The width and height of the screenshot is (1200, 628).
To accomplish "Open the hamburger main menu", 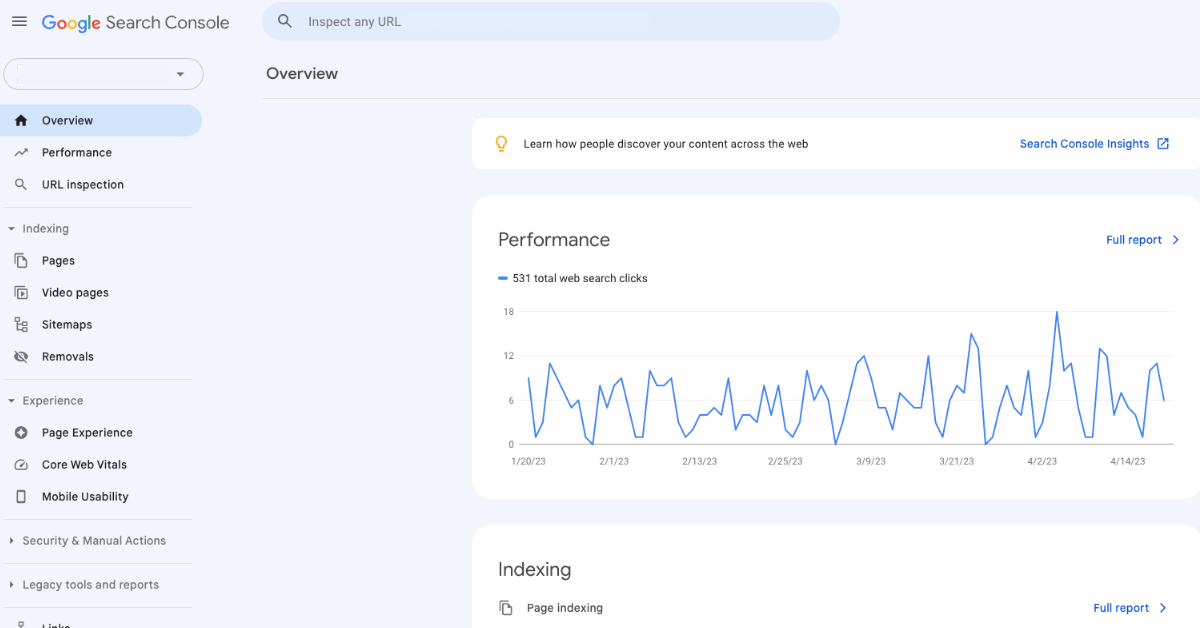I will (x=19, y=22).
